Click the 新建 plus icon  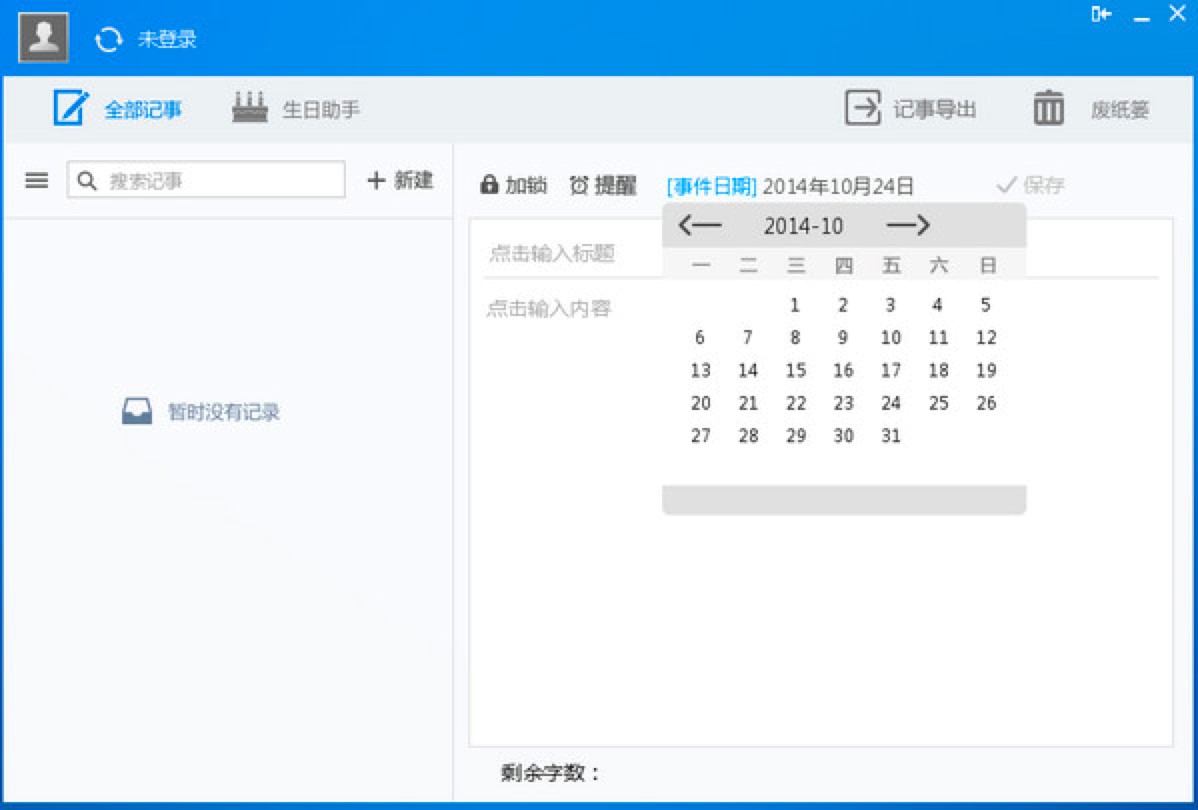click(376, 180)
